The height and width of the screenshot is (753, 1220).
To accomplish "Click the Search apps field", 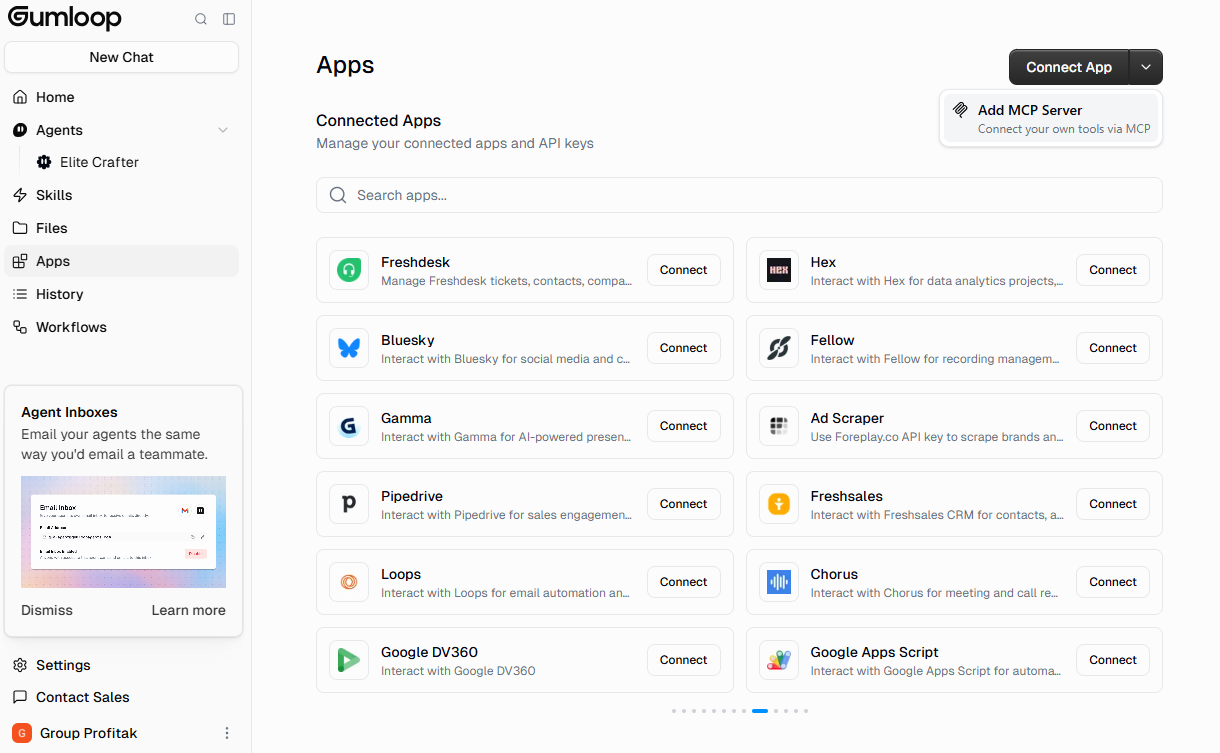I will [x=739, y=195].
